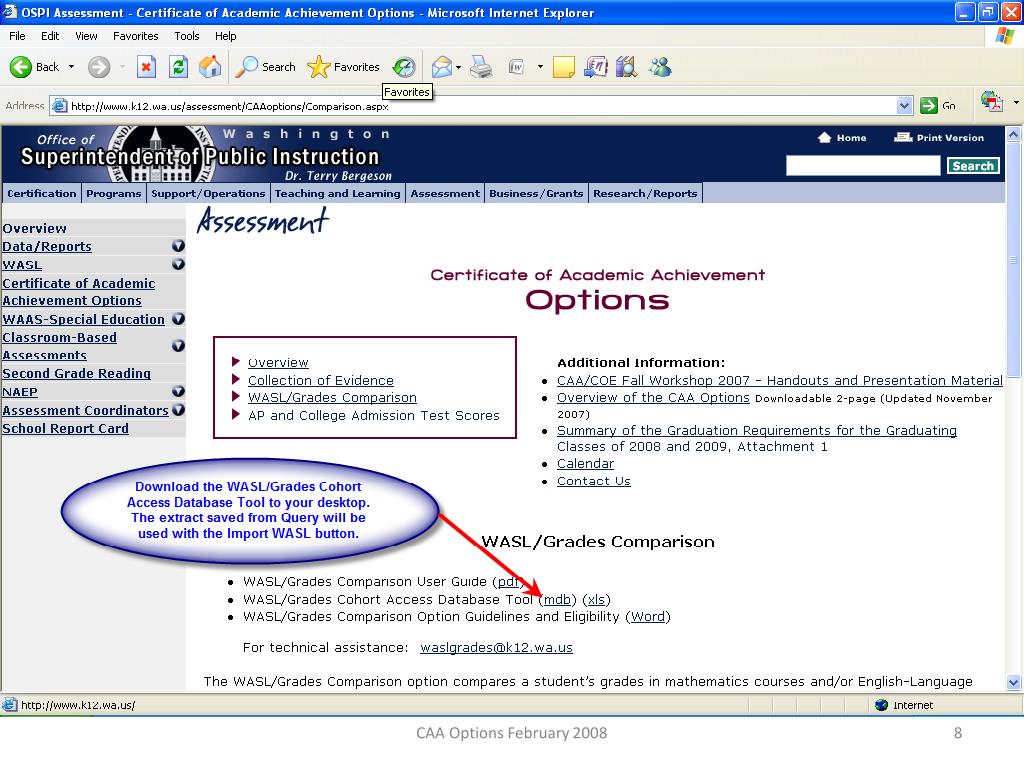Open the Contact Us link

click(x=594, y=481)
